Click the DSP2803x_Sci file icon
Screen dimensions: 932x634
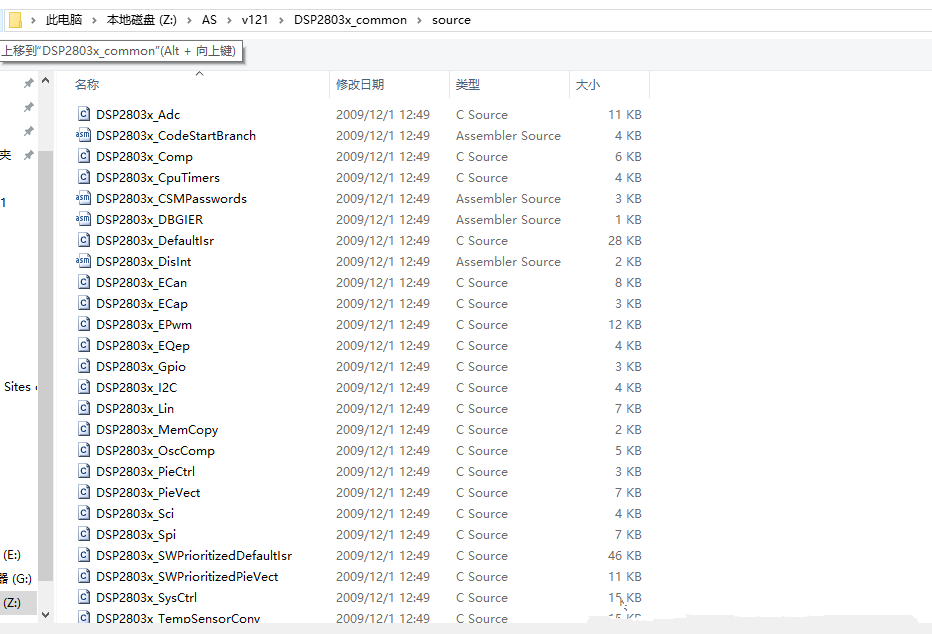84,513
